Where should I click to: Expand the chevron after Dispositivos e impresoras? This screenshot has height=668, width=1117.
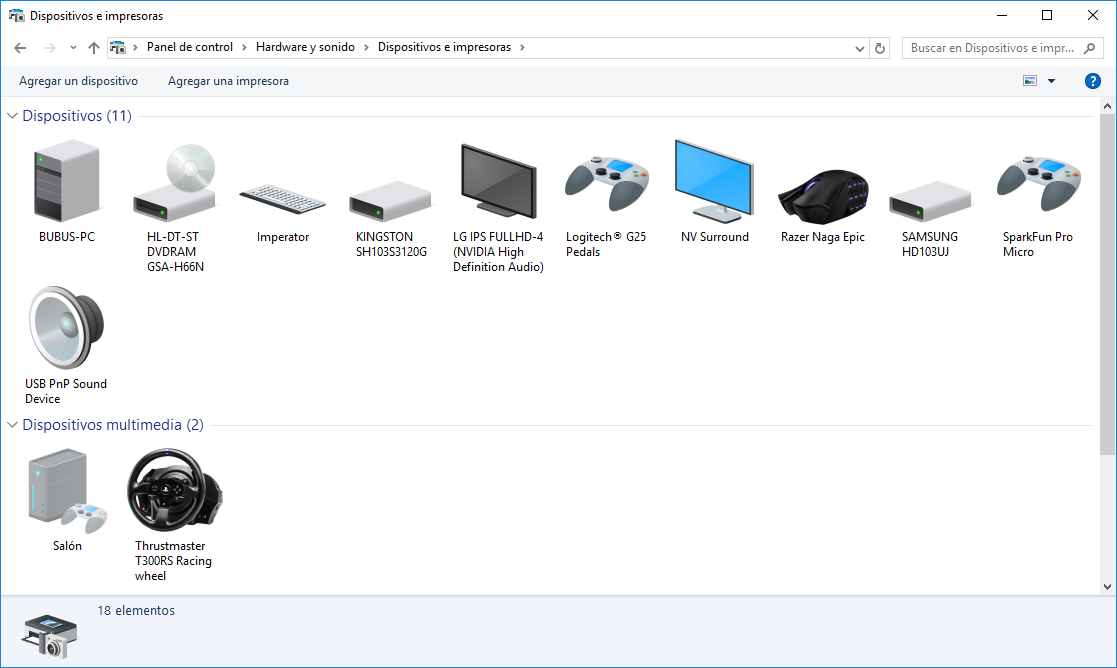[x=522, y=47]
